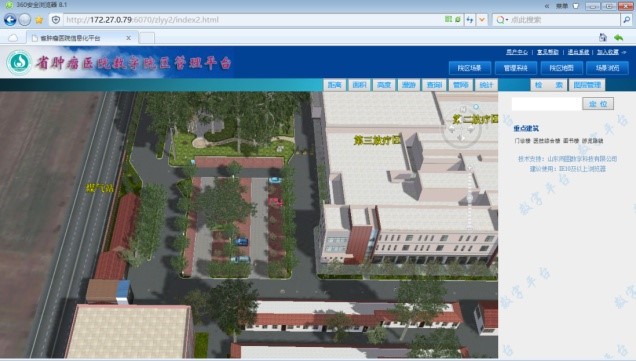Click the 院区场景 navigation button
Viewport: 636px width, 361px height.
(470, 68)
